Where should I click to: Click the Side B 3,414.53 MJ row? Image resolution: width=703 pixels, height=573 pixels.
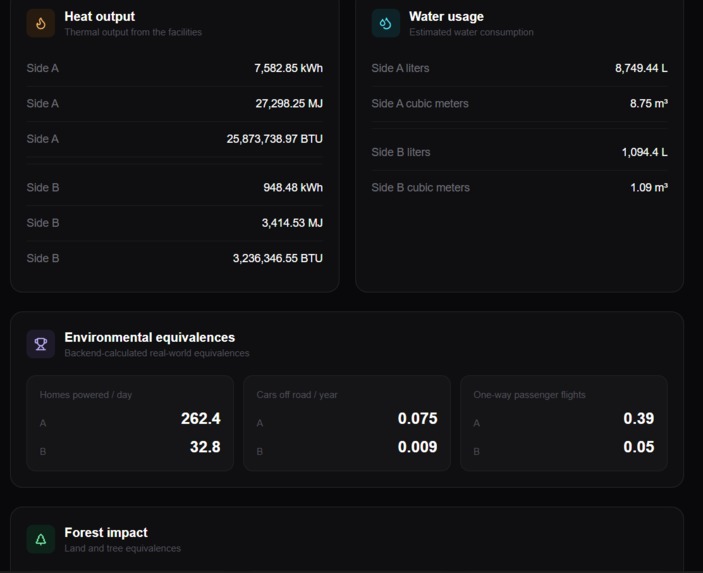tap(174, 223)
